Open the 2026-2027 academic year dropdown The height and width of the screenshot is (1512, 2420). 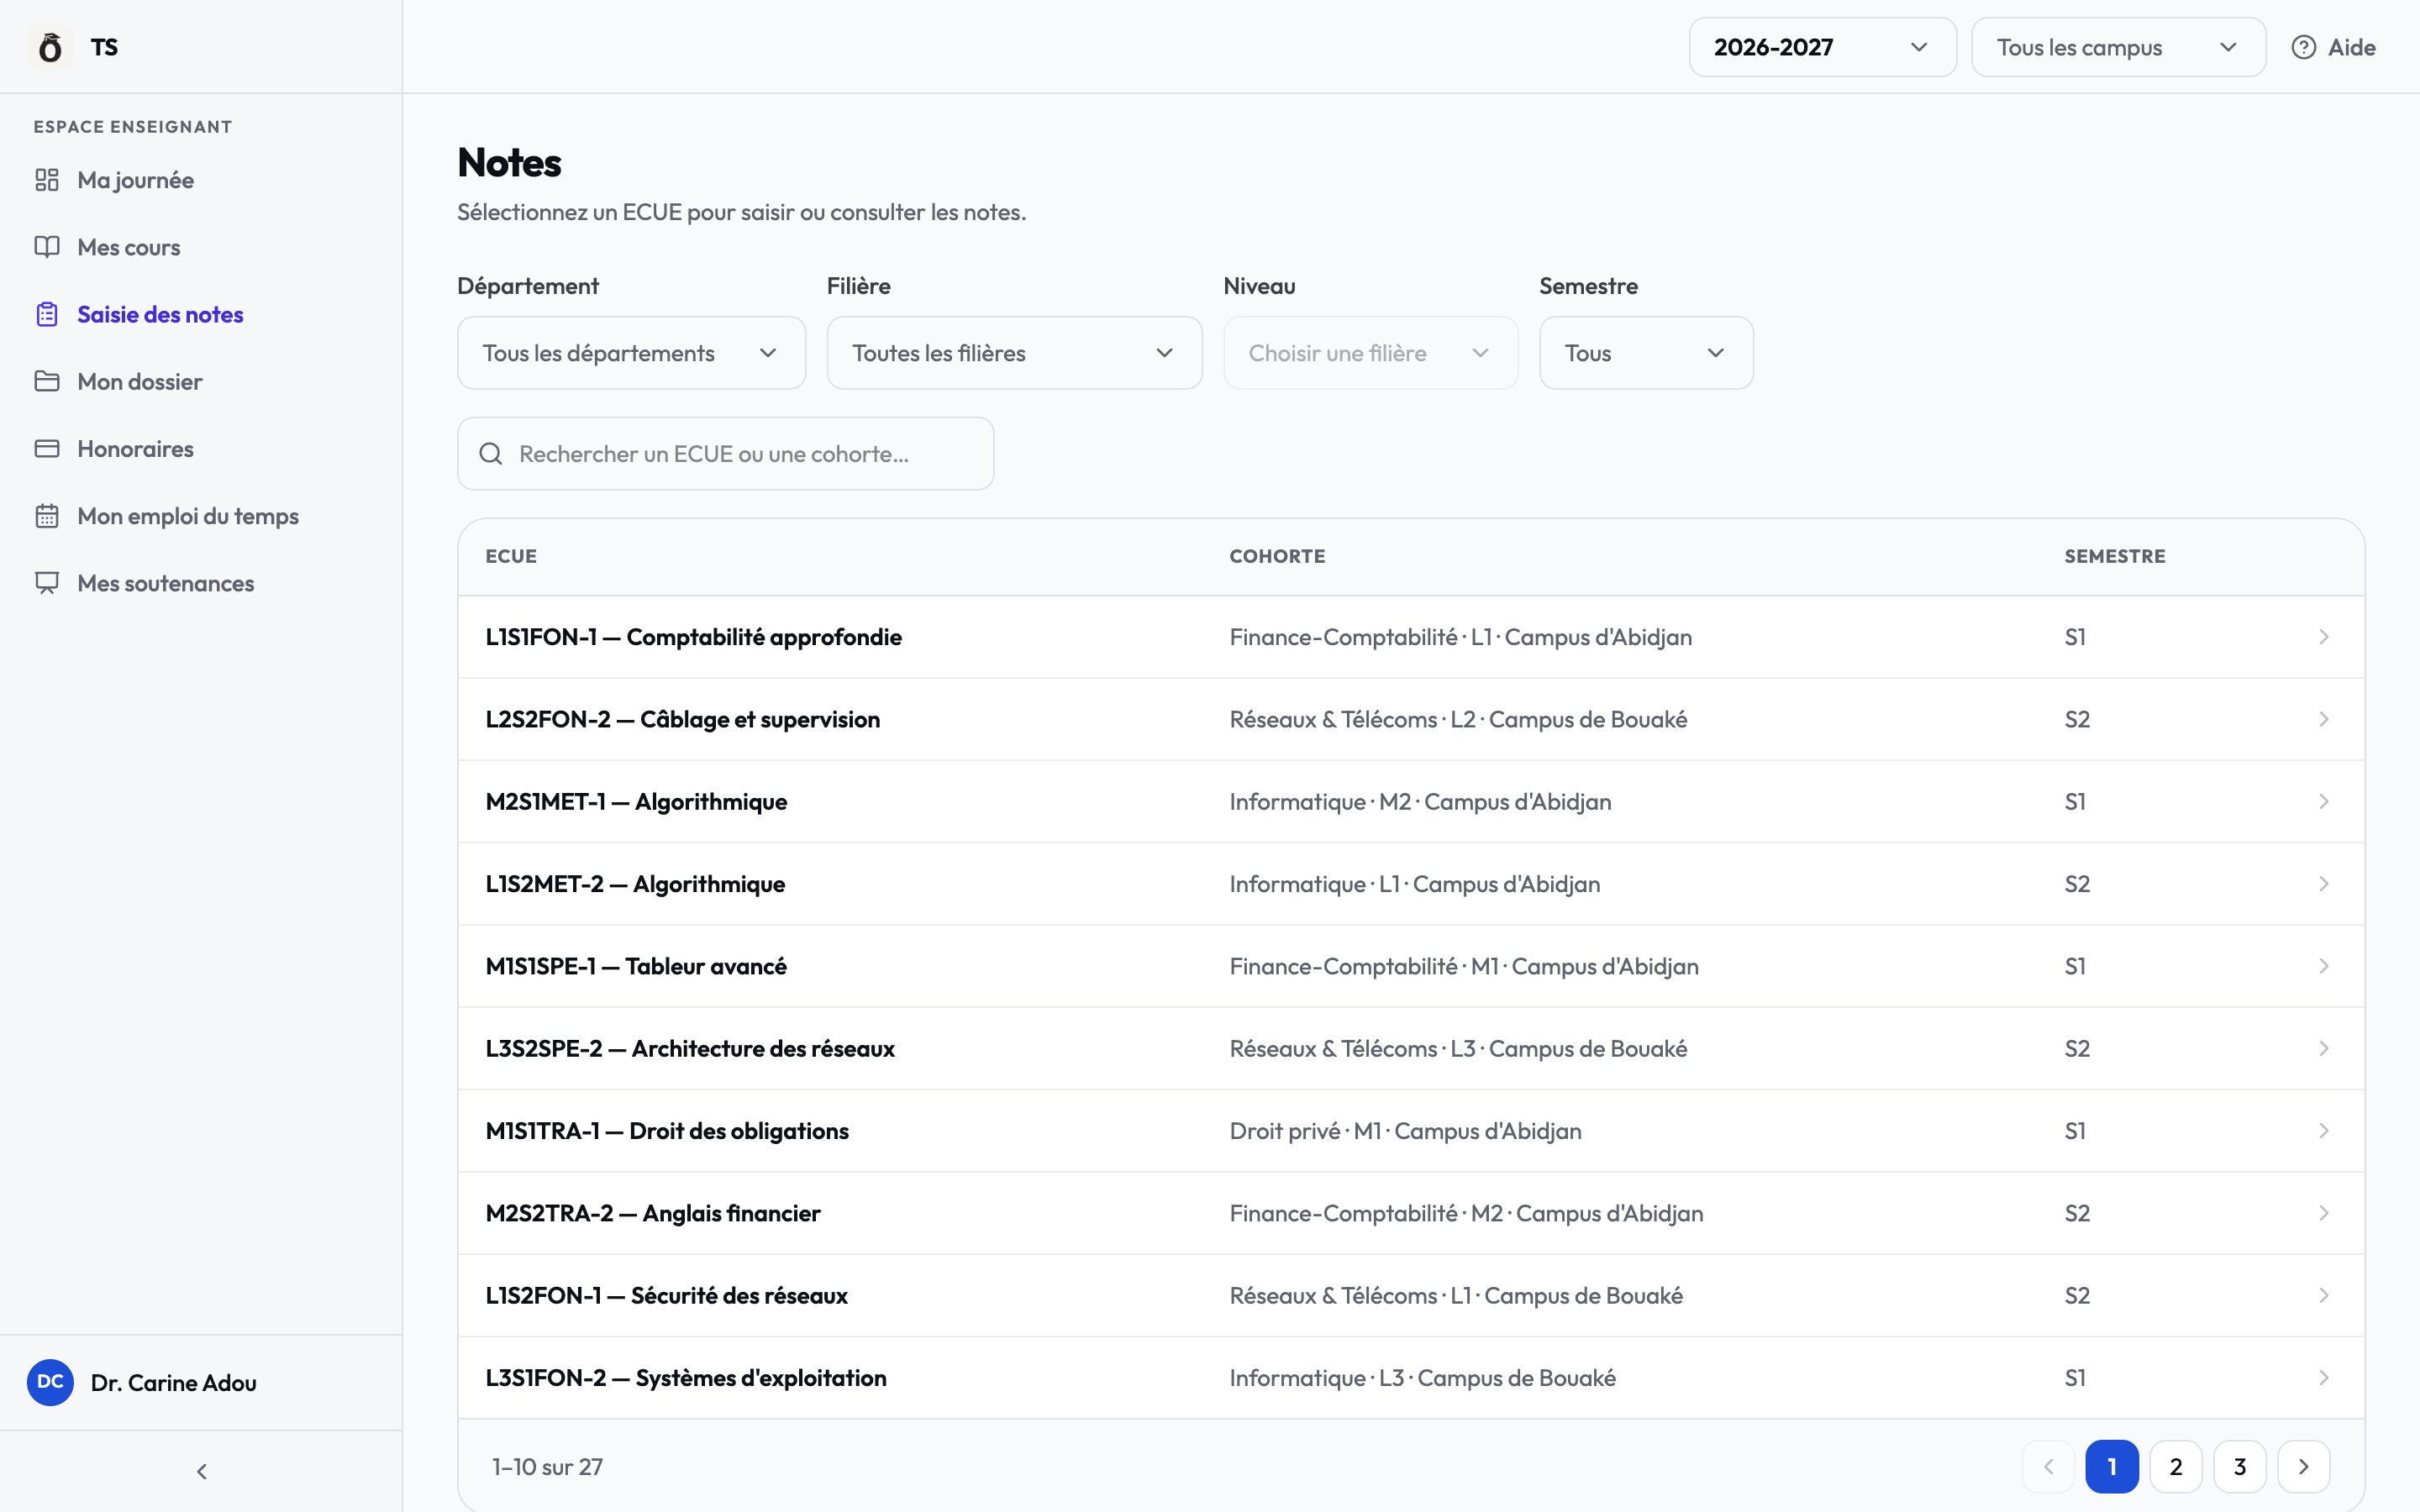1822,47
